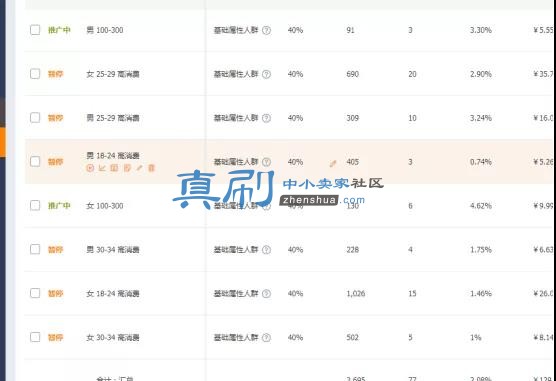
Task: Edit the 40% premium with pencil icon
Action: click(333, 163)
